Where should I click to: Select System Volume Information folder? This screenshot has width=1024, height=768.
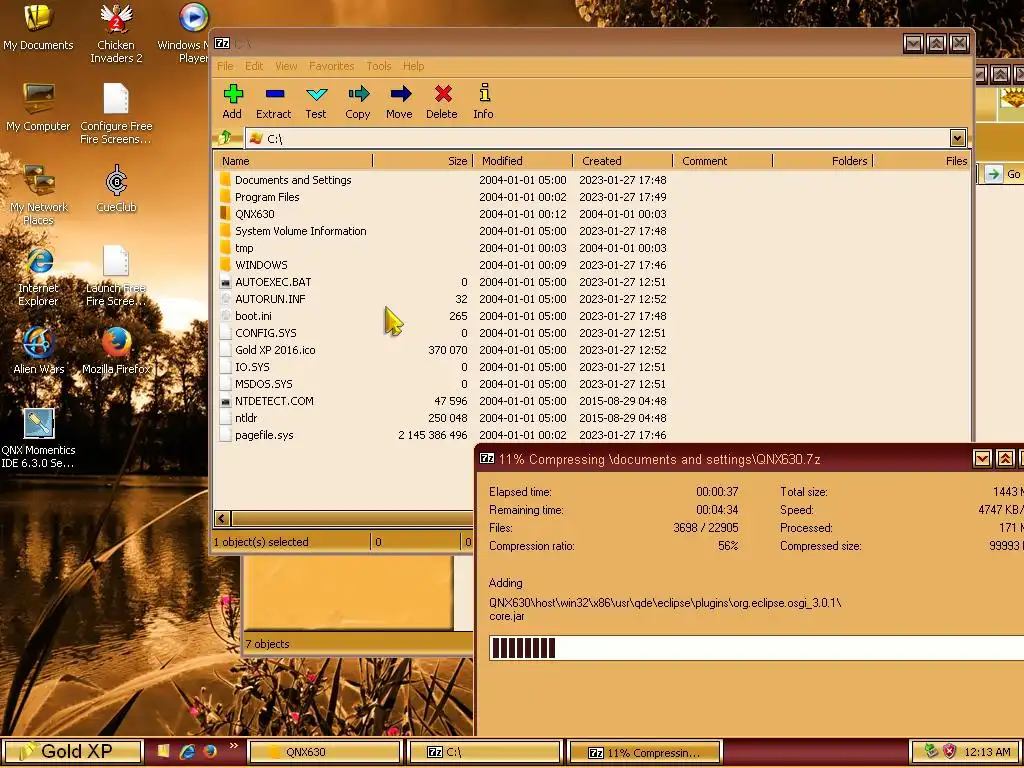tap(300, 231)
